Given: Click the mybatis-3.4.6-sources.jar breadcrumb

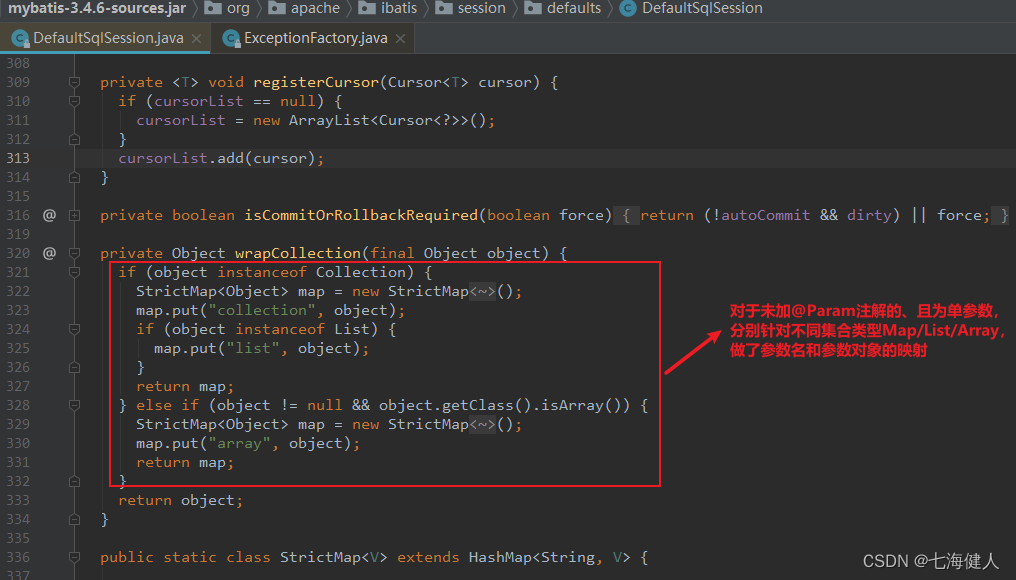Looking at the screenshot, I should coord(95,9).
